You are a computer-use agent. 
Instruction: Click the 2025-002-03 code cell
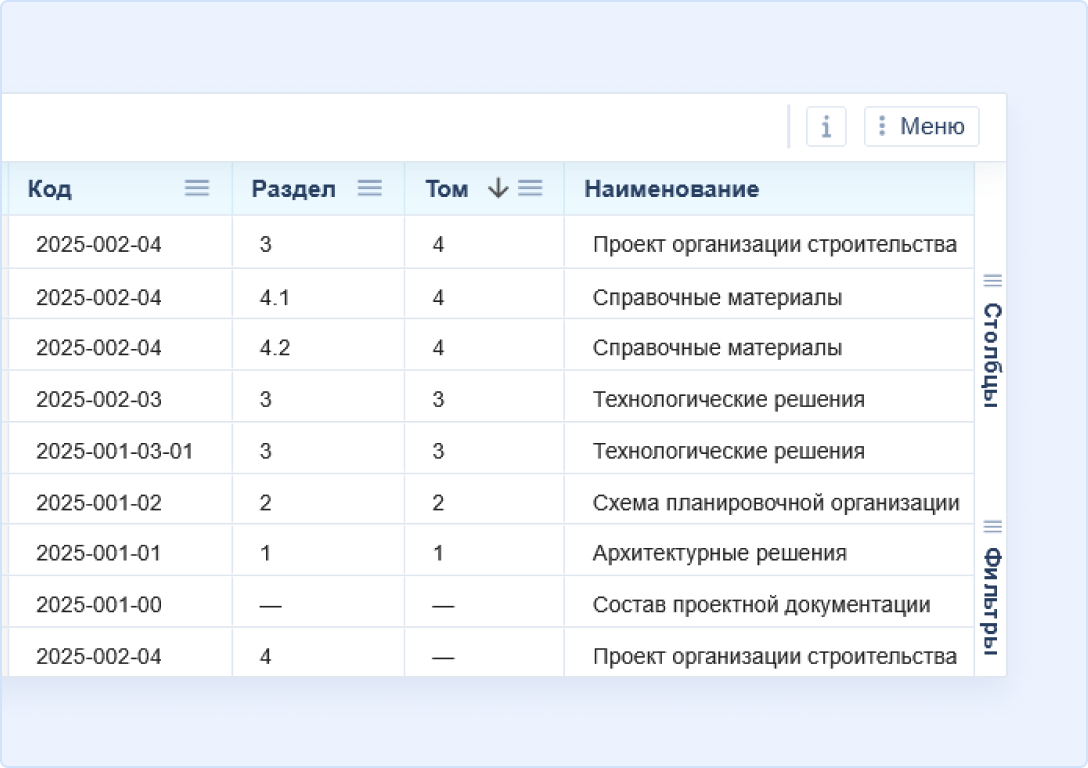coord(98,400)
